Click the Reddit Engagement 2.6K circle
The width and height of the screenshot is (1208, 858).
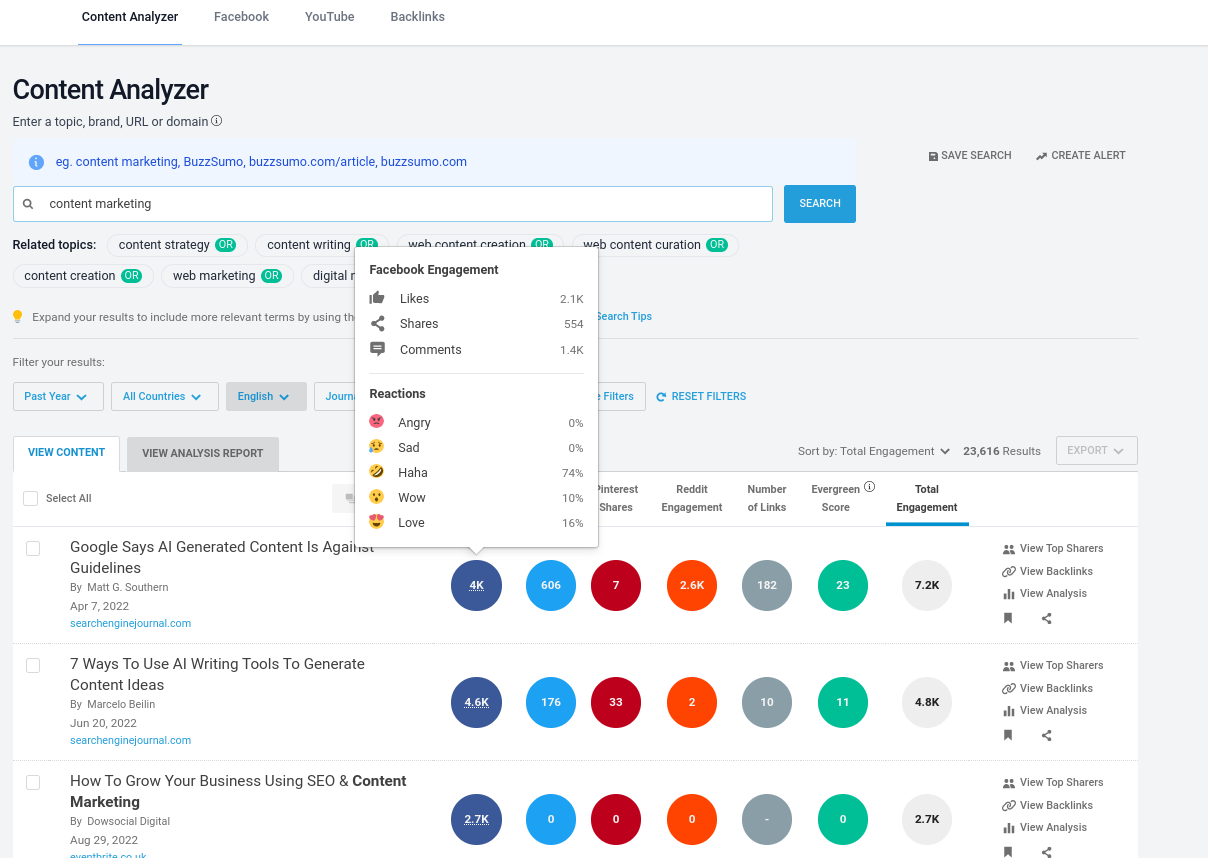[692, 585]
